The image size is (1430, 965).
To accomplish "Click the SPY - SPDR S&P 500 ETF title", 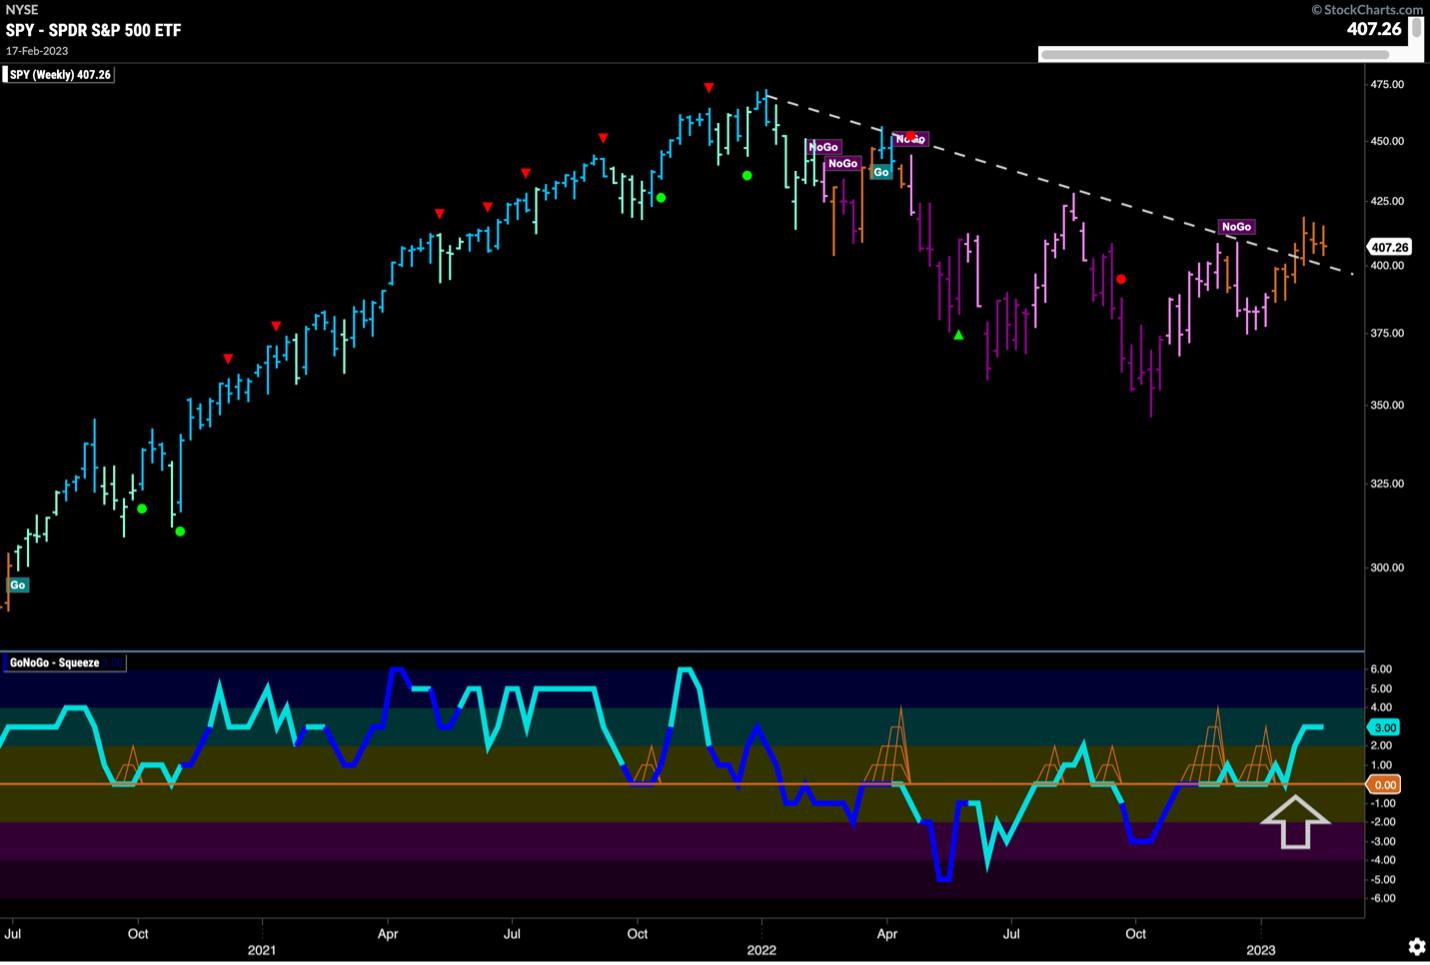I will (x=94, y=30).
